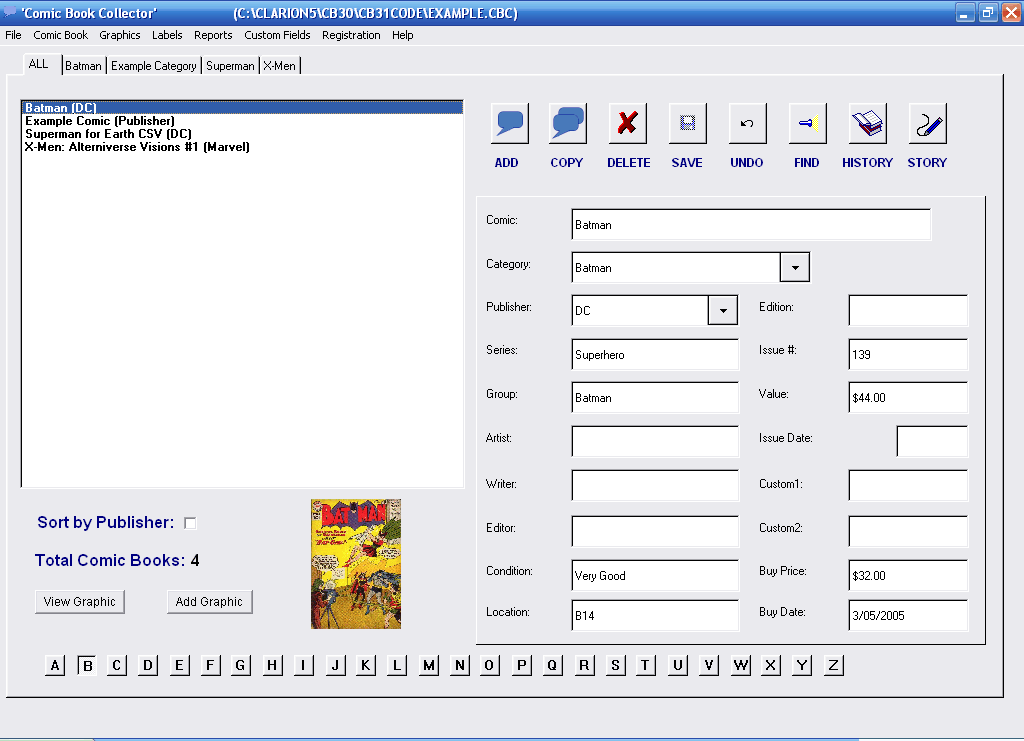Click the ADD comic speech bubble icon

[x=509, y=124]
